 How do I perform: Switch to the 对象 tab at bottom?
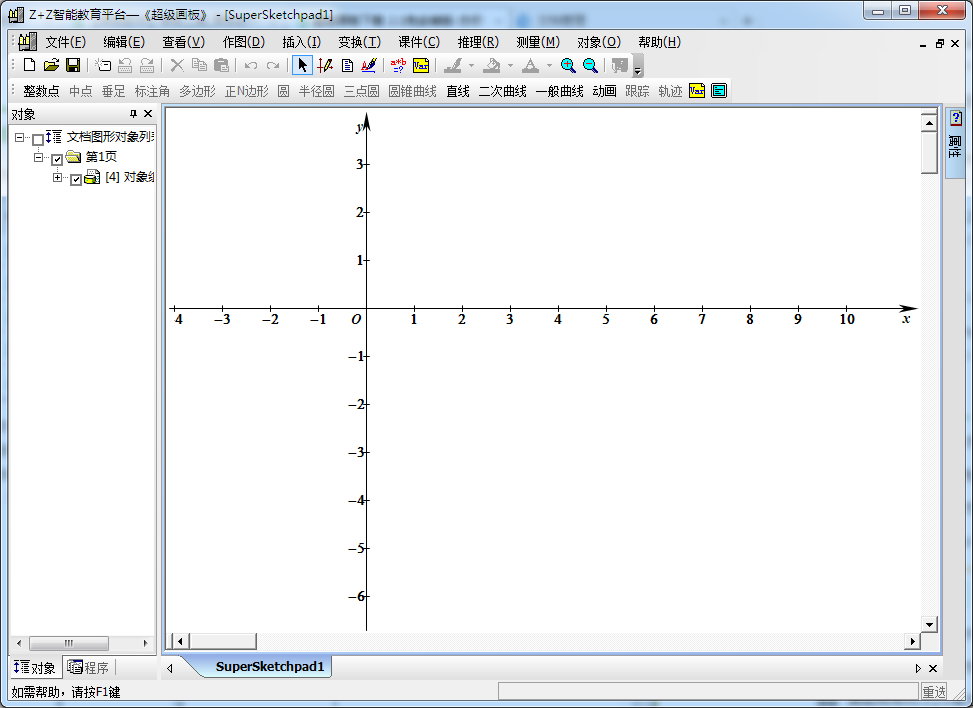pos(35,668)
